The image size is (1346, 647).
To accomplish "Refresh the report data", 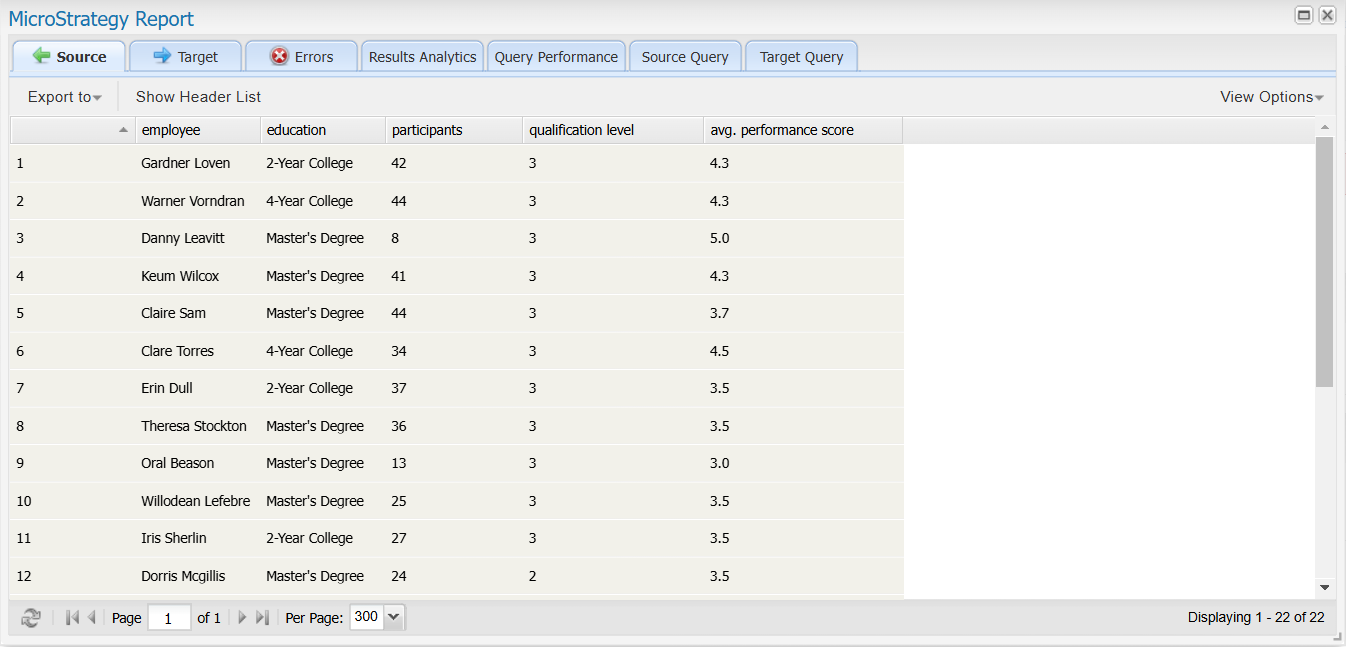I will click(x=30, y=617).
